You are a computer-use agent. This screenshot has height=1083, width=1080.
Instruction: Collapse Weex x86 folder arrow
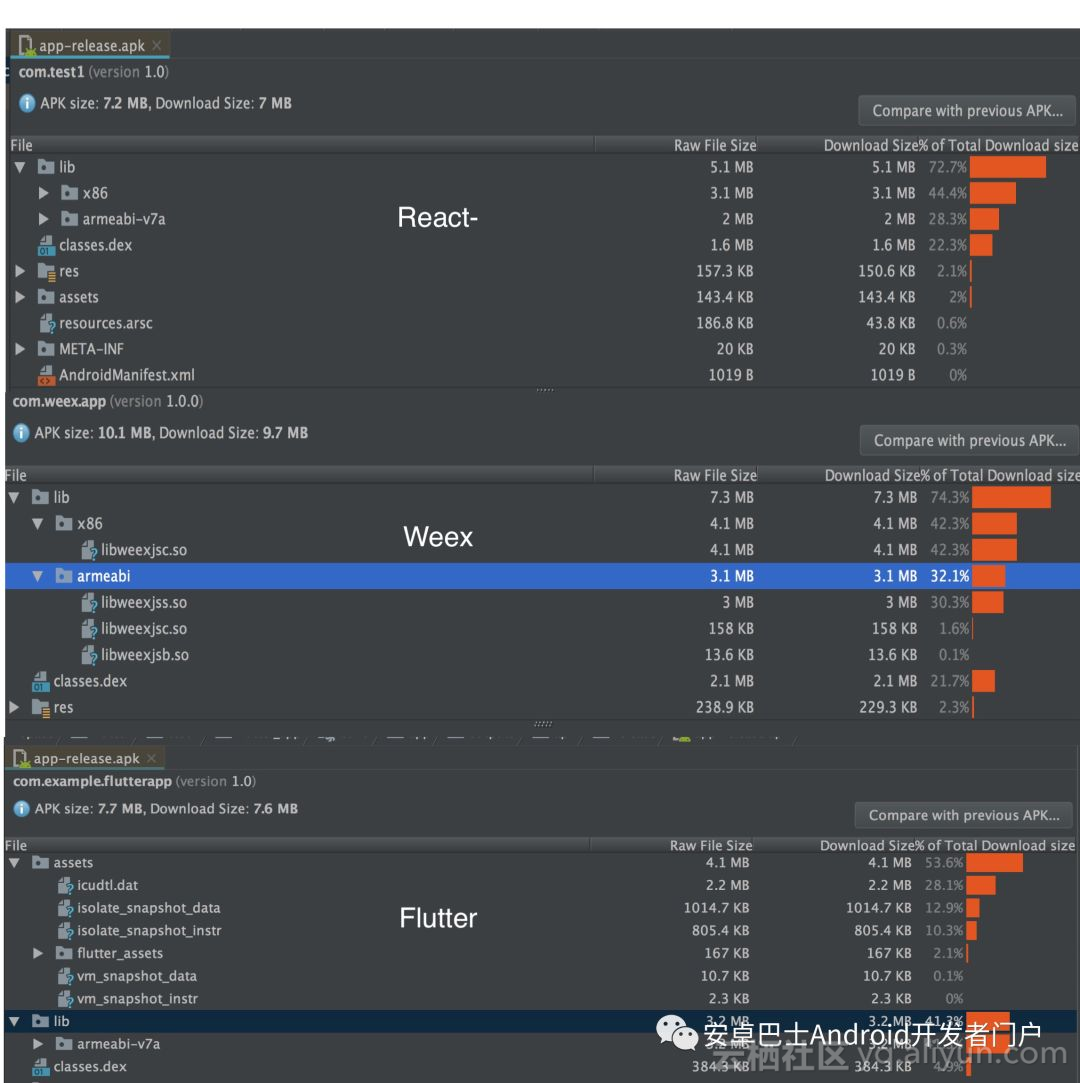[37, 524]
